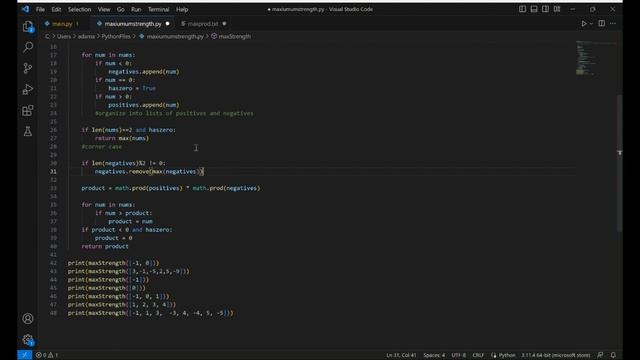Screen dimensions: 640x360
Task: Click the VS Code logo in title bar
Action: click(25, 9)
